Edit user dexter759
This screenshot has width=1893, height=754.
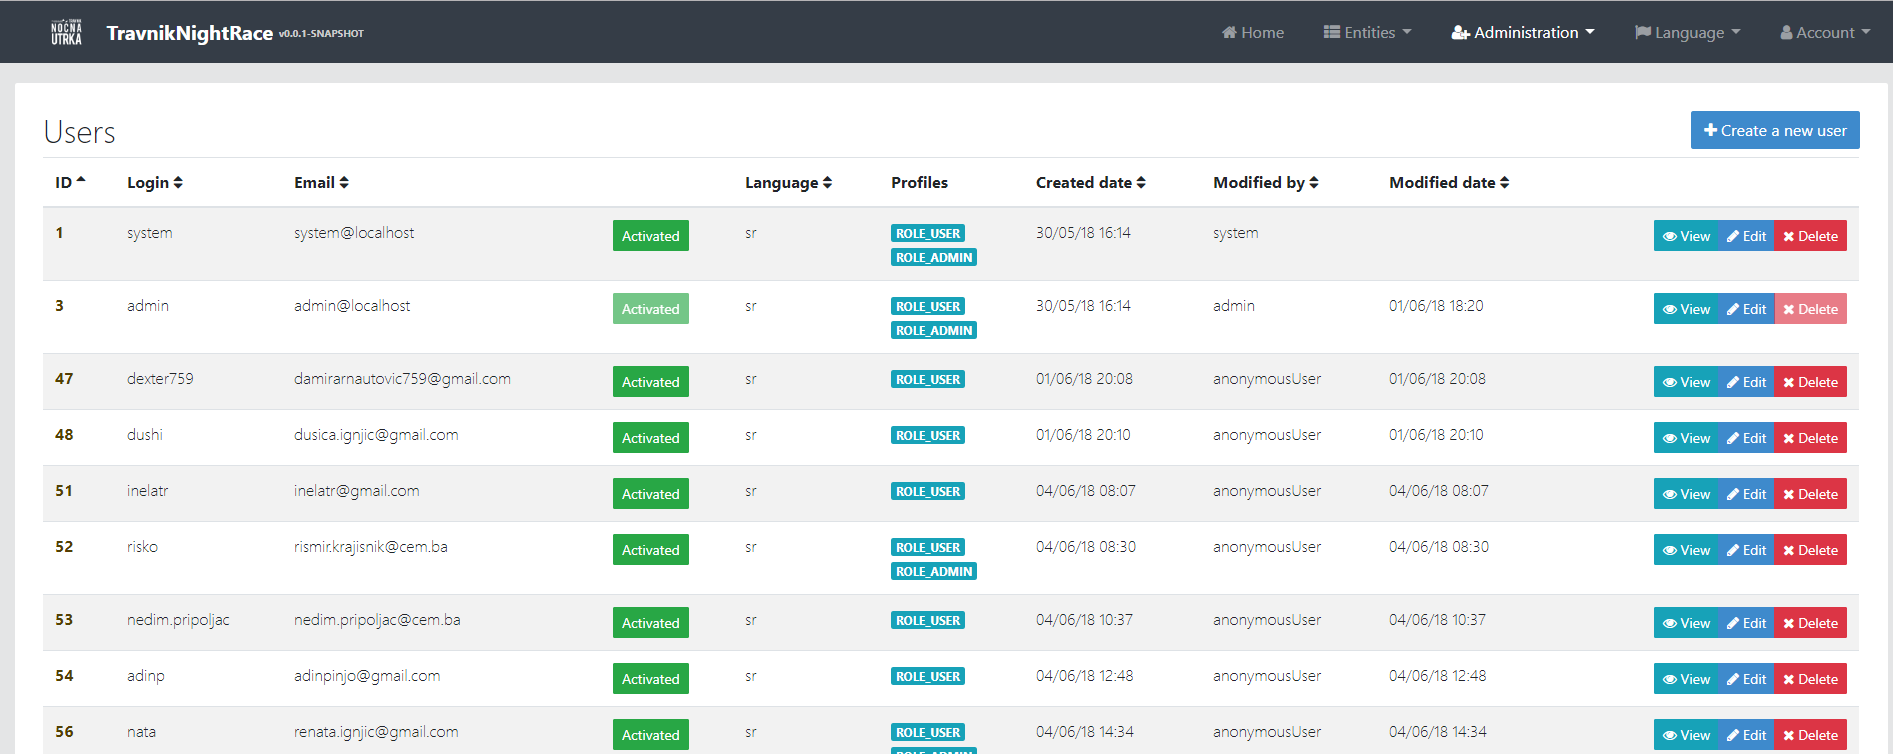1746,382
